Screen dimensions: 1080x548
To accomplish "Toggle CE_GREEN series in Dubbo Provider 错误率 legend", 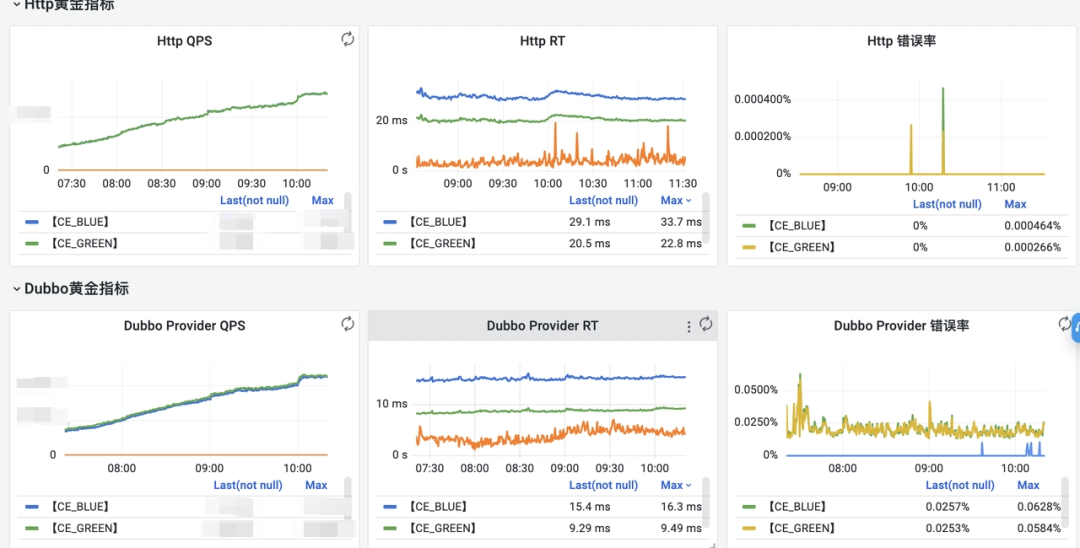I will pyautogui.click(x=800, y=528).
